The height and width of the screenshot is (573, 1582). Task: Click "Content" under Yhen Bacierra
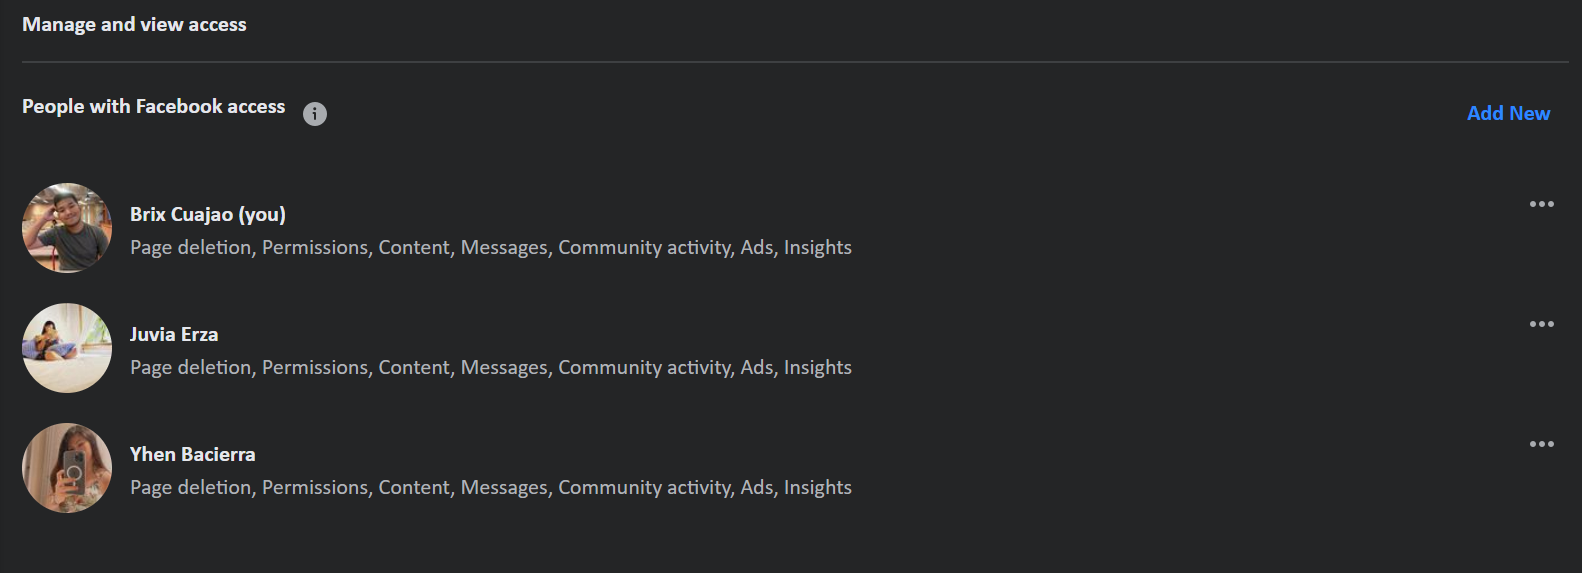click(414, 487)
